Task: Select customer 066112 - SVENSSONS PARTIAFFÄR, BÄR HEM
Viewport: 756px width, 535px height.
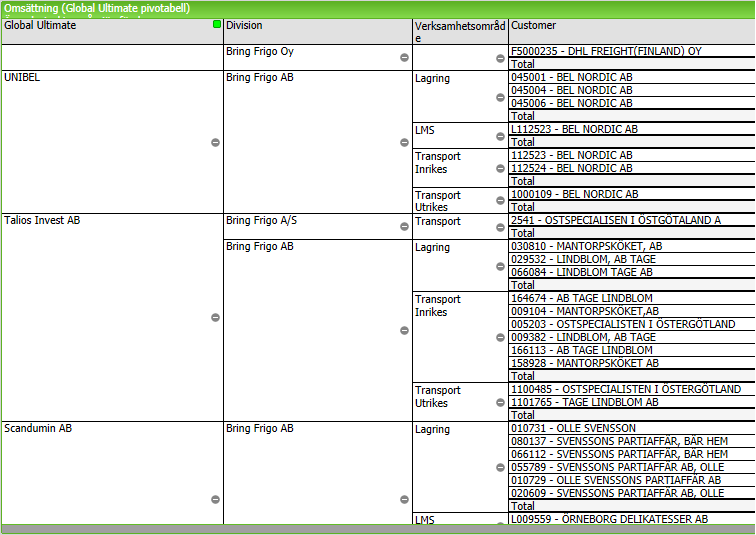Action: pyautogui.click(x=632, y=455)
